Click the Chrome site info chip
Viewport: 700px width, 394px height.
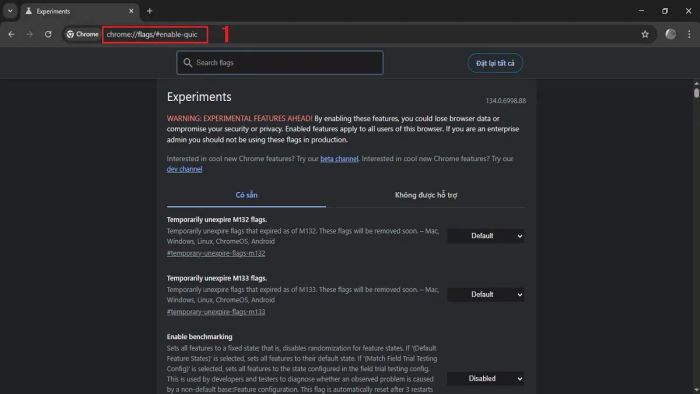pyautogui.click(x=82, y=34)
